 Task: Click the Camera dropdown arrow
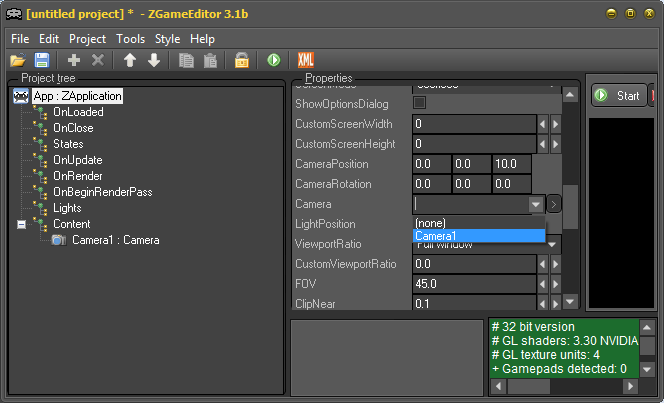(536, 204)
